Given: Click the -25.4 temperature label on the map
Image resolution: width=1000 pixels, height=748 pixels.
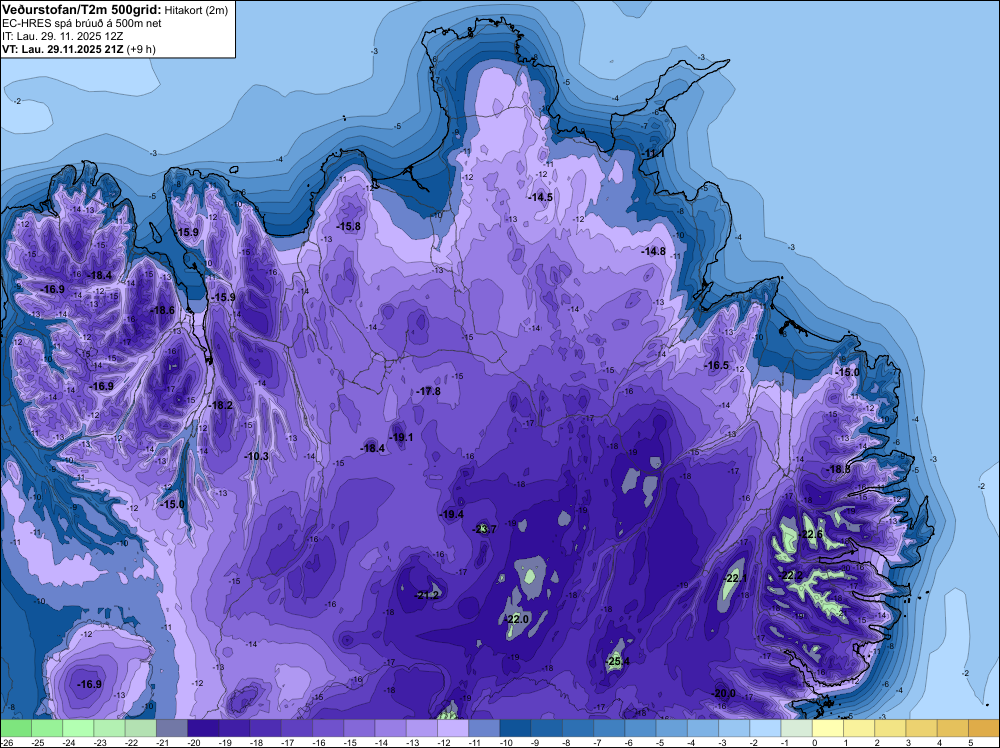Looking at the screenshot, I should (x=617, y=661).
